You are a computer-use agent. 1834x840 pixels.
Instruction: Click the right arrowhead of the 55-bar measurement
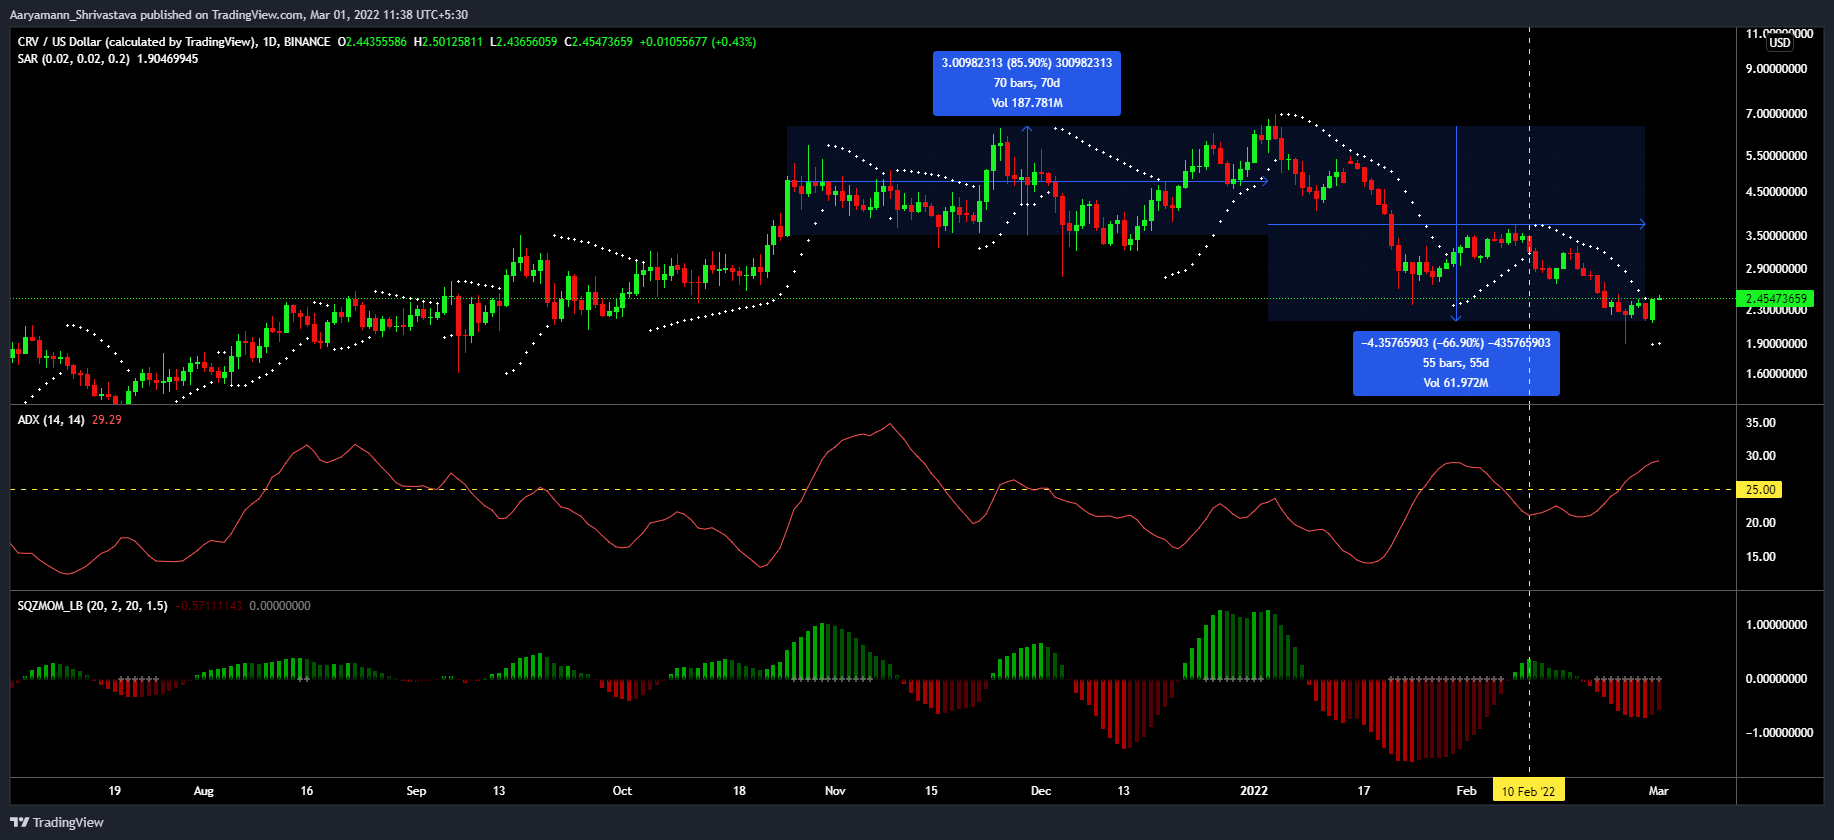(x=1641, y=224)
